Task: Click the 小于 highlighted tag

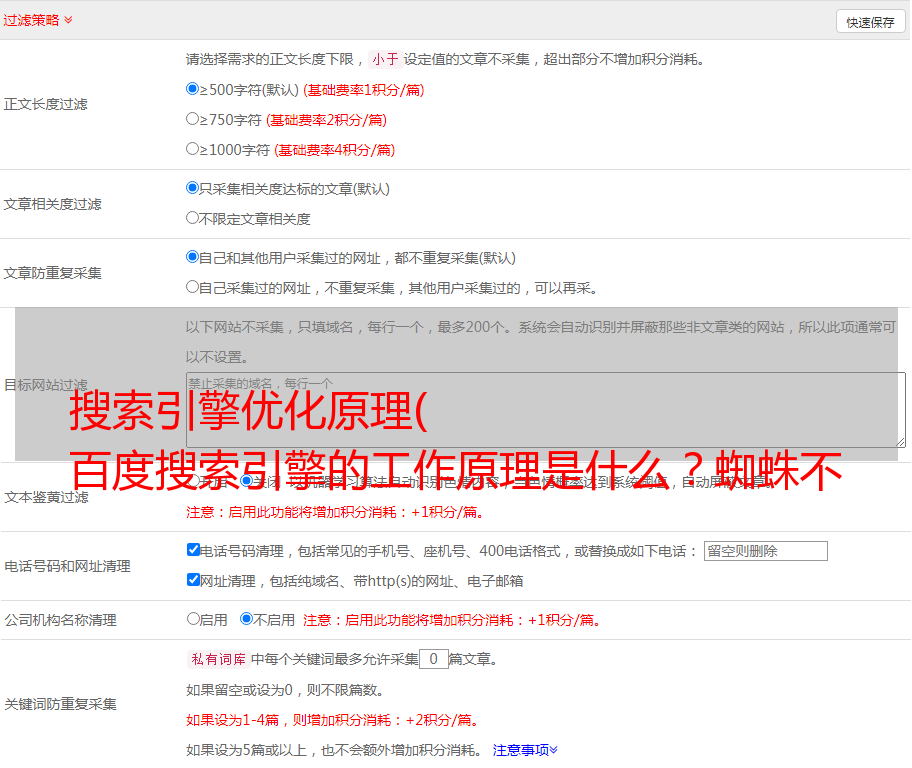Action: pyautogui.click(x=385, y=59)
